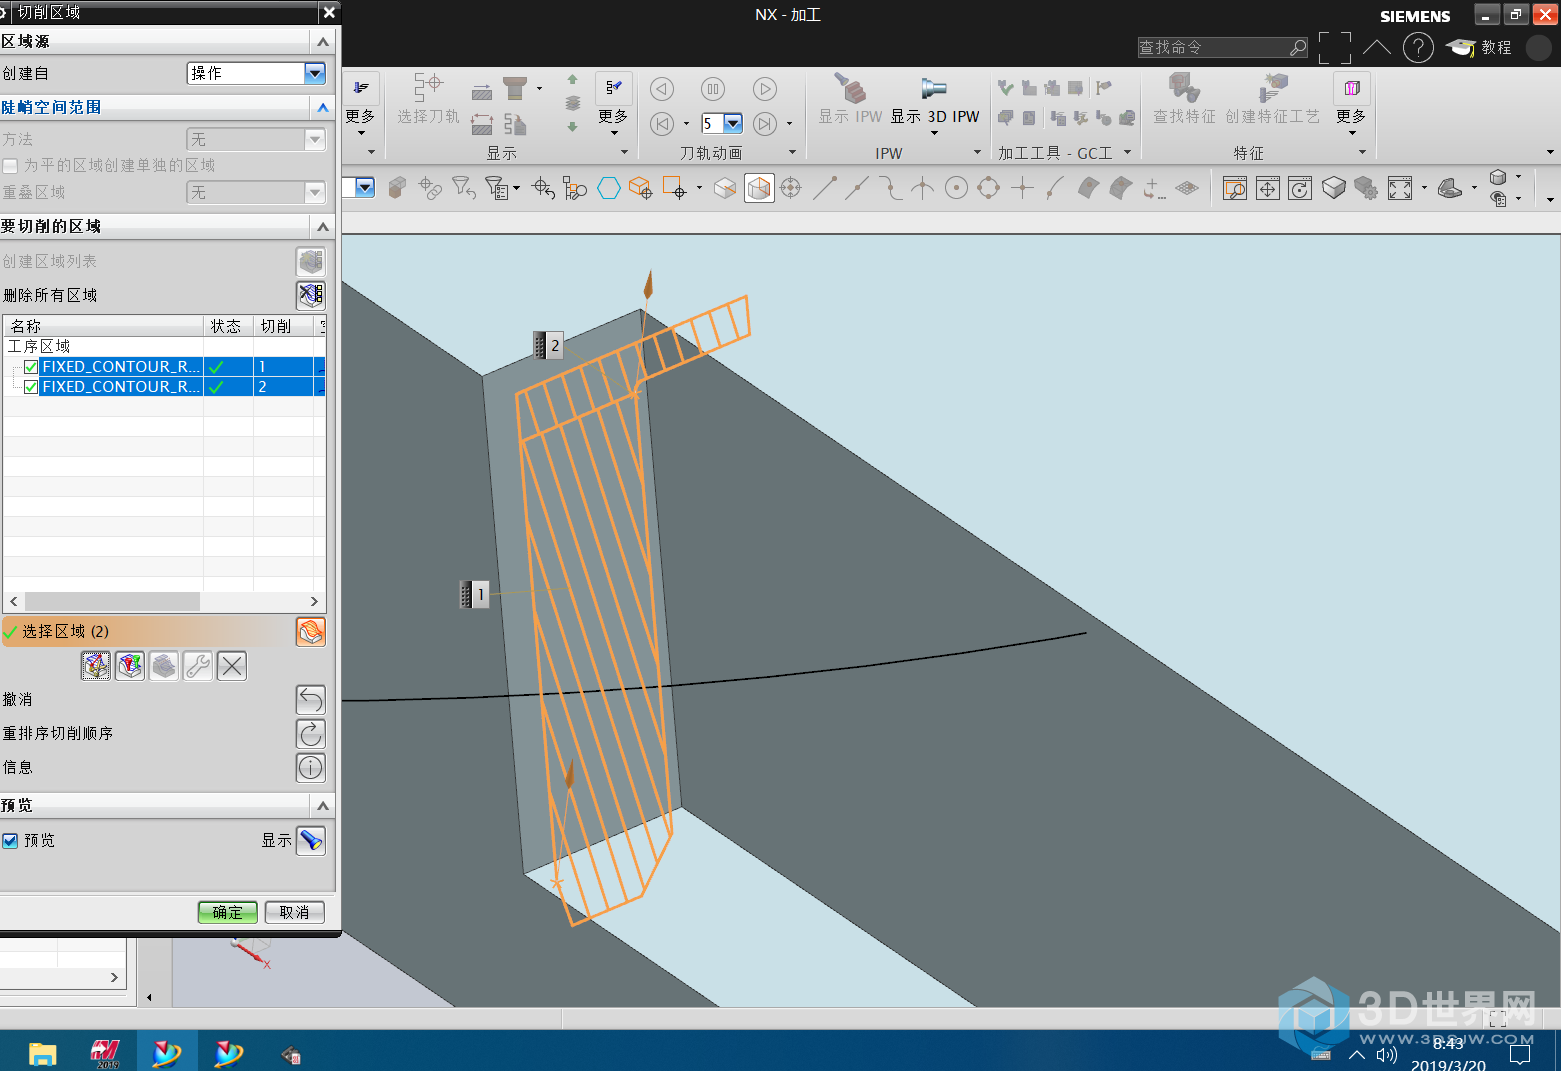Click the X delete-region icon below 选择区域
Screen dimensions: 1561x1071
(232, 666)
